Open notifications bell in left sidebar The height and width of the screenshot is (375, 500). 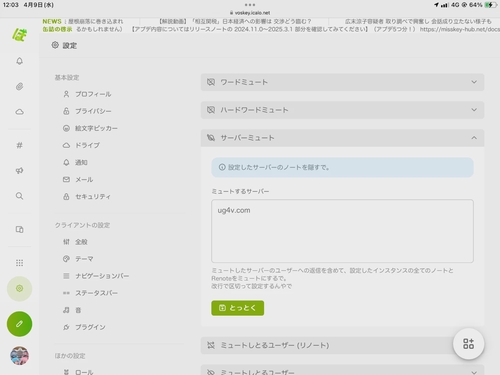click(19, 61)
